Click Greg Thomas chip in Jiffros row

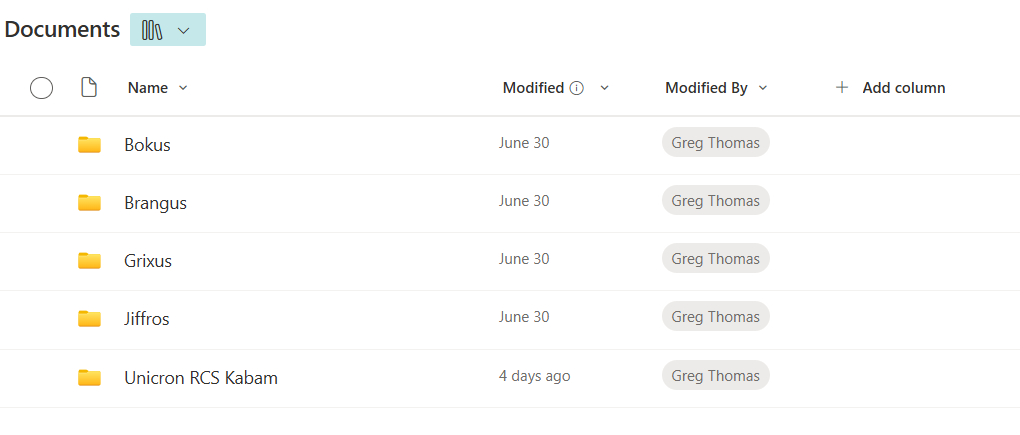click(x=716, y=316)
